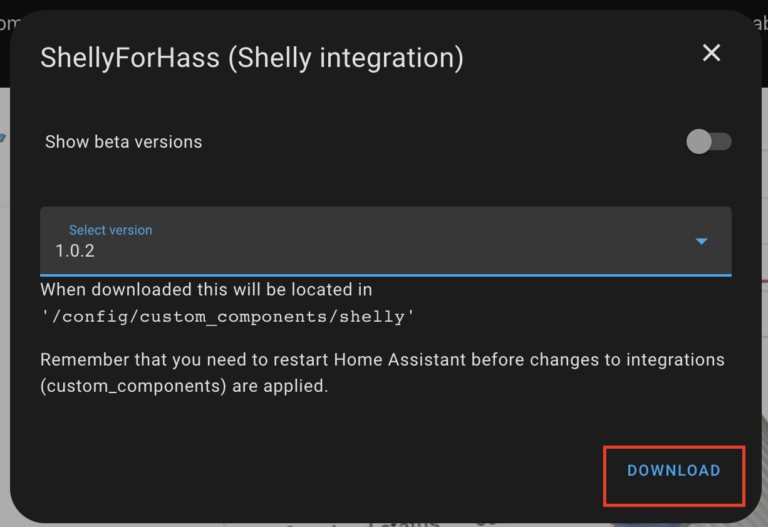Click the restart Home Assistant reminder text

(x=382, y=359)
